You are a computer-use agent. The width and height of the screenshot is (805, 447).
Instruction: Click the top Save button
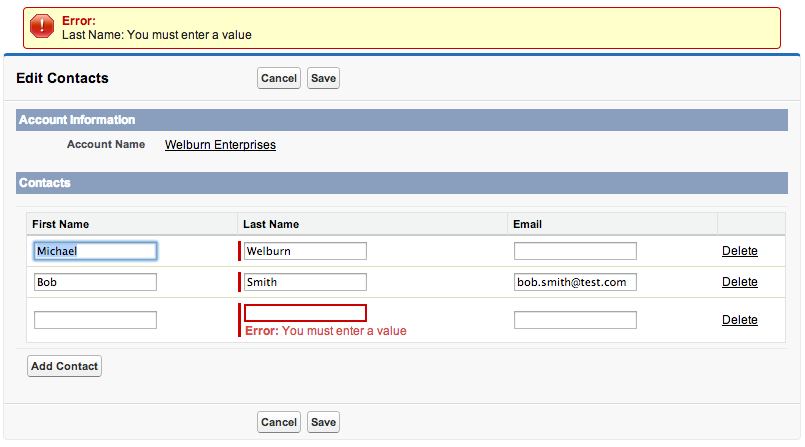323,78
